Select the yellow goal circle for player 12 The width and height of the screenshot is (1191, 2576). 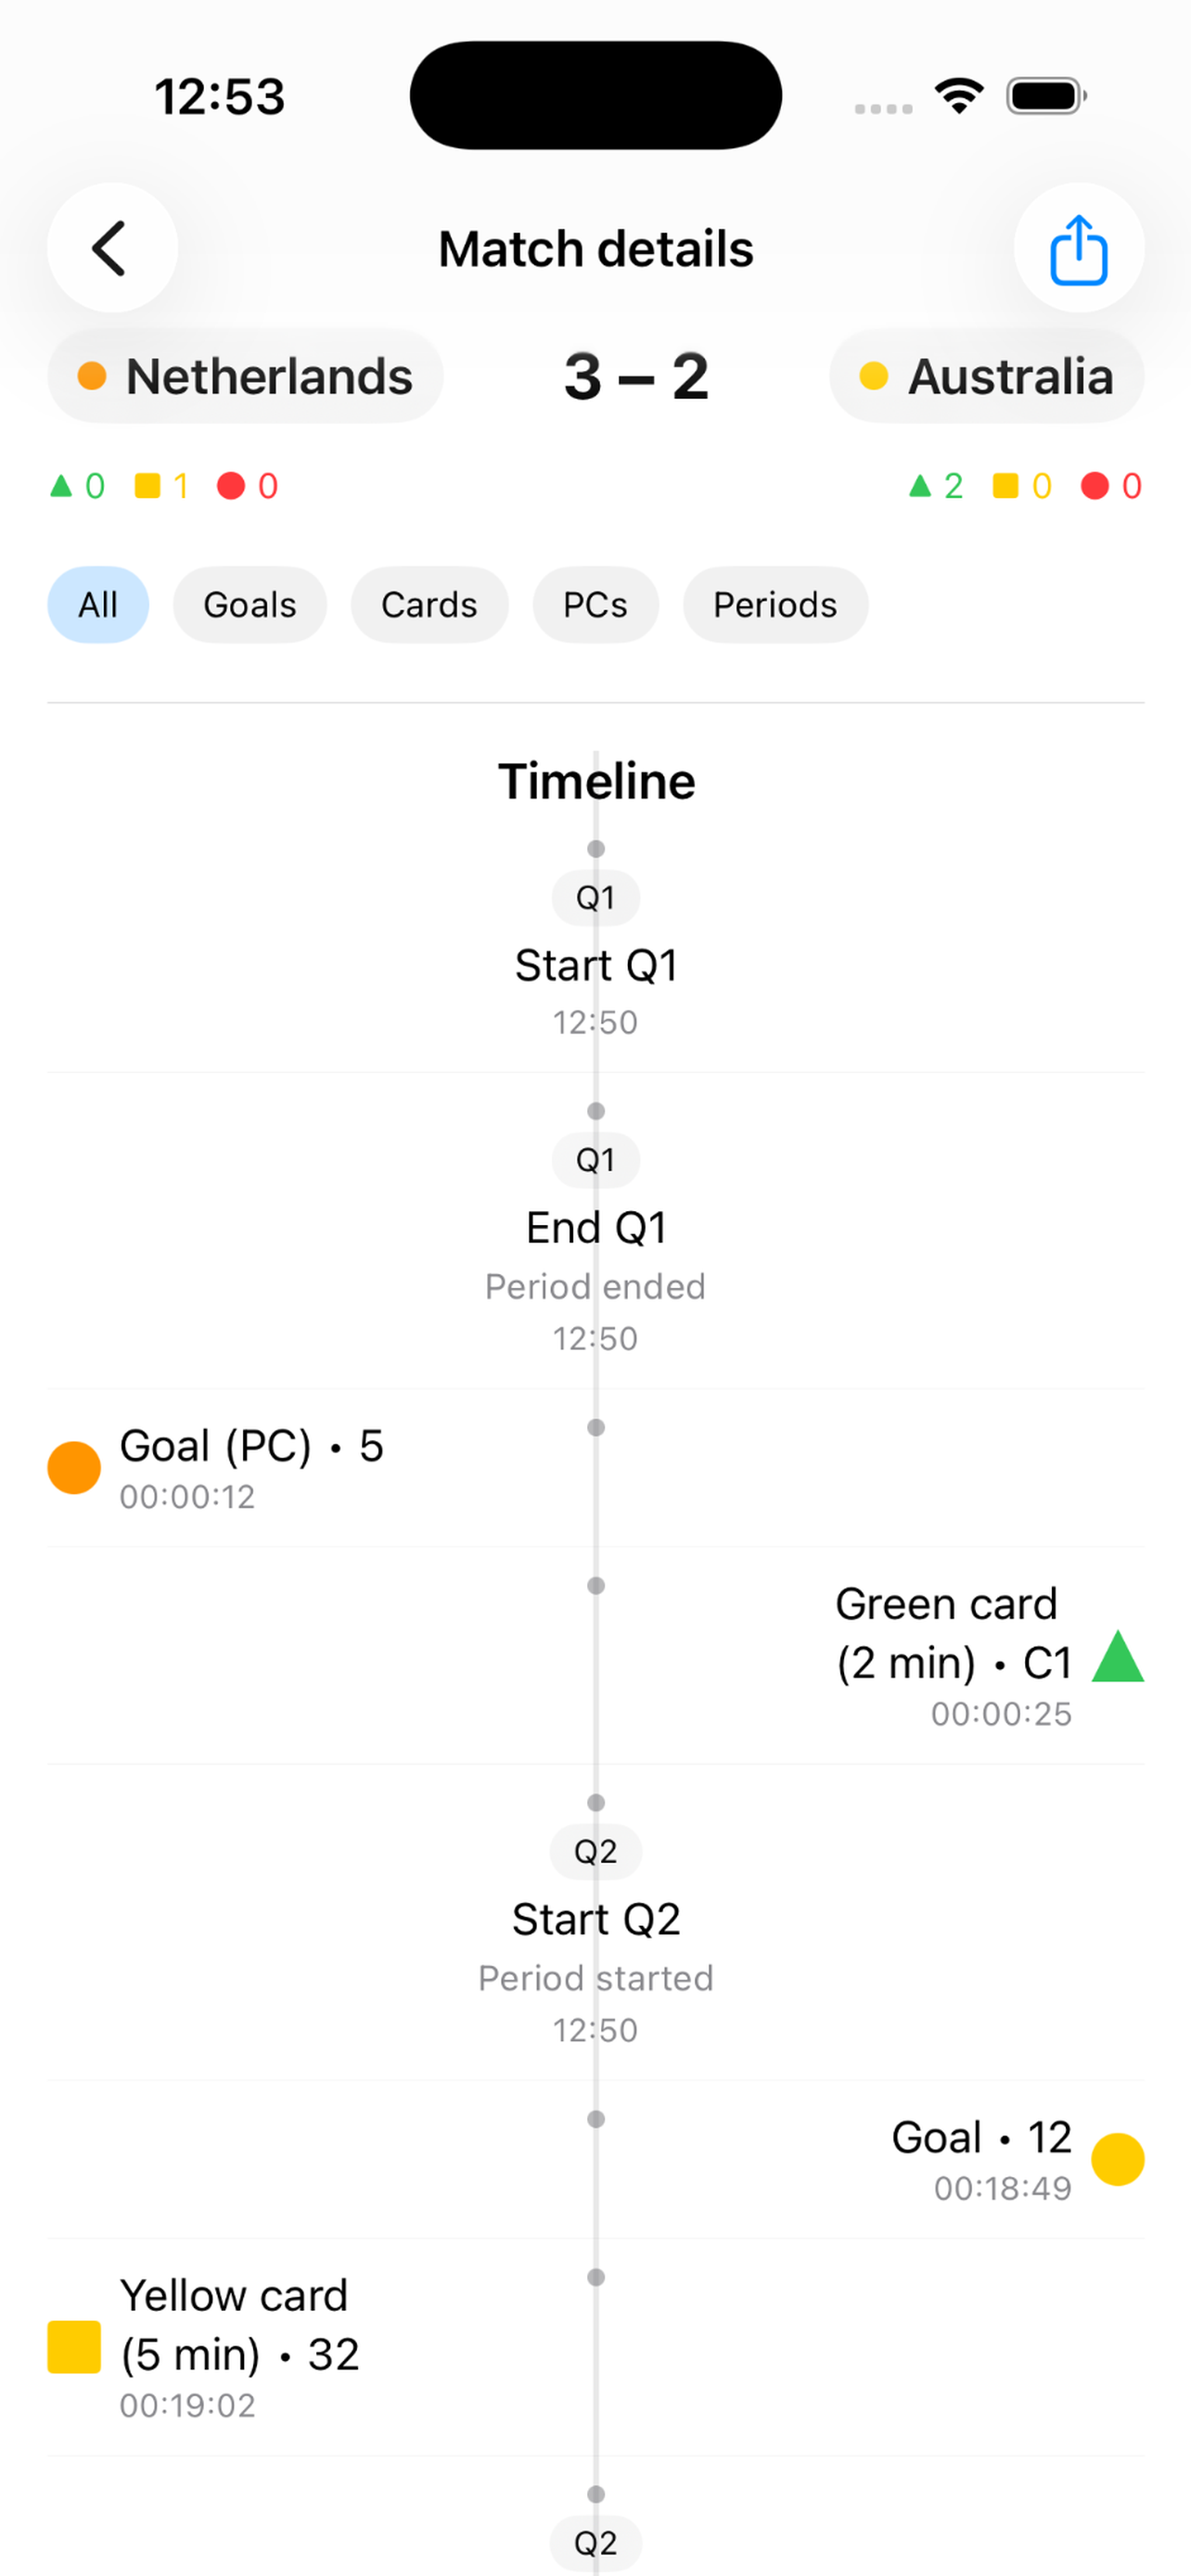tap(1117, 2158)
